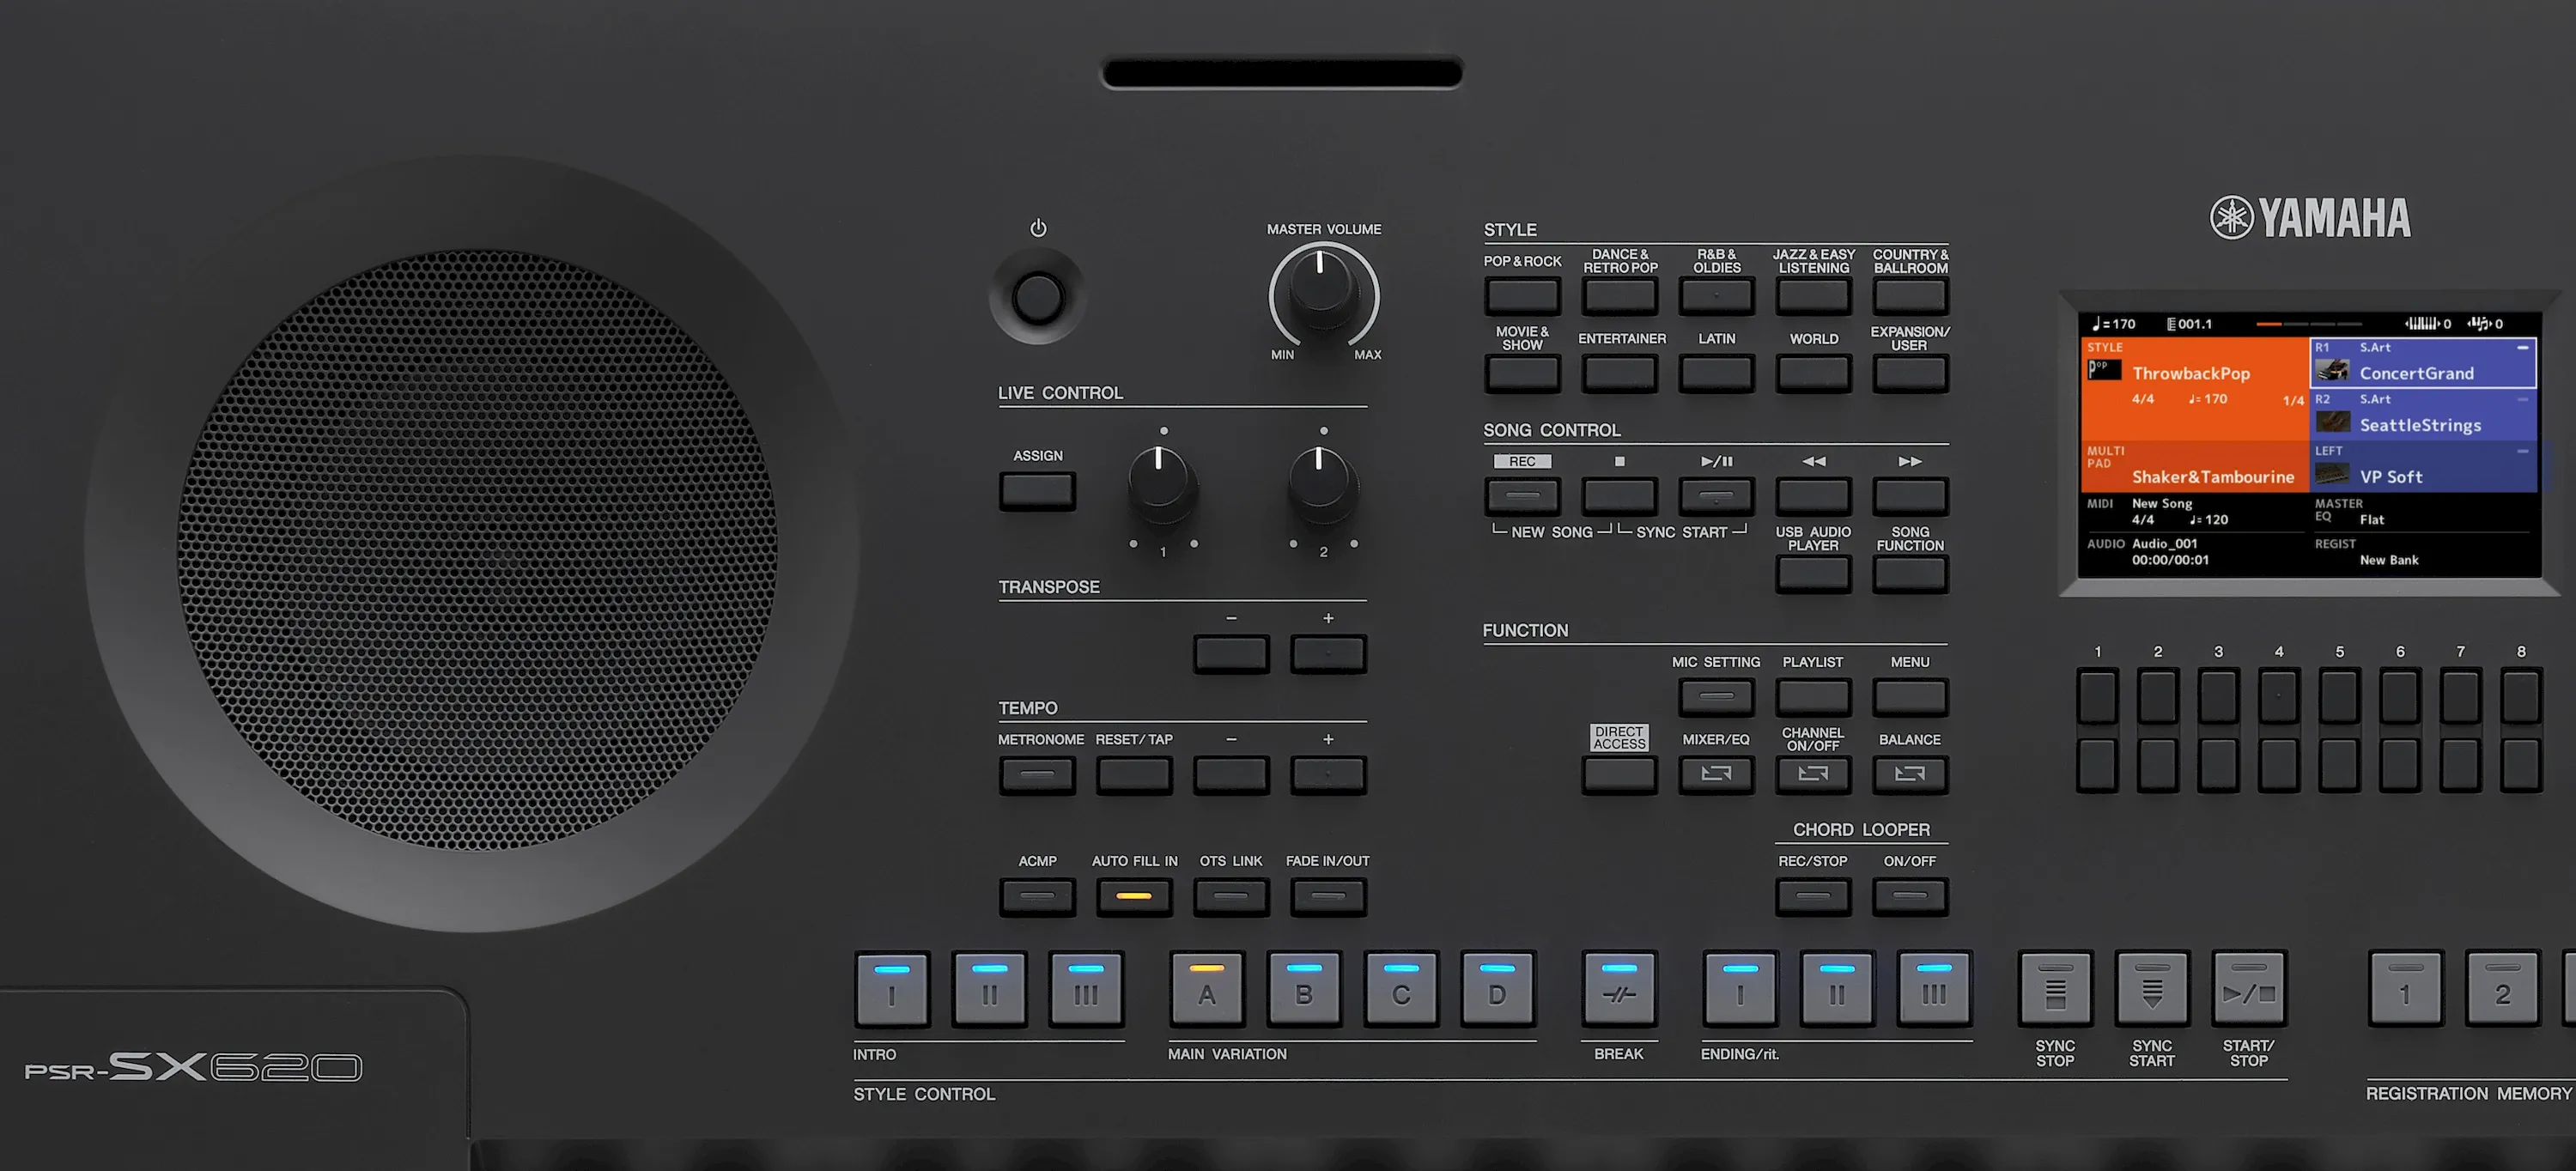The image size is (2576, 1171).
Task: Select Main Variation A
Action: click(1207, 989)
